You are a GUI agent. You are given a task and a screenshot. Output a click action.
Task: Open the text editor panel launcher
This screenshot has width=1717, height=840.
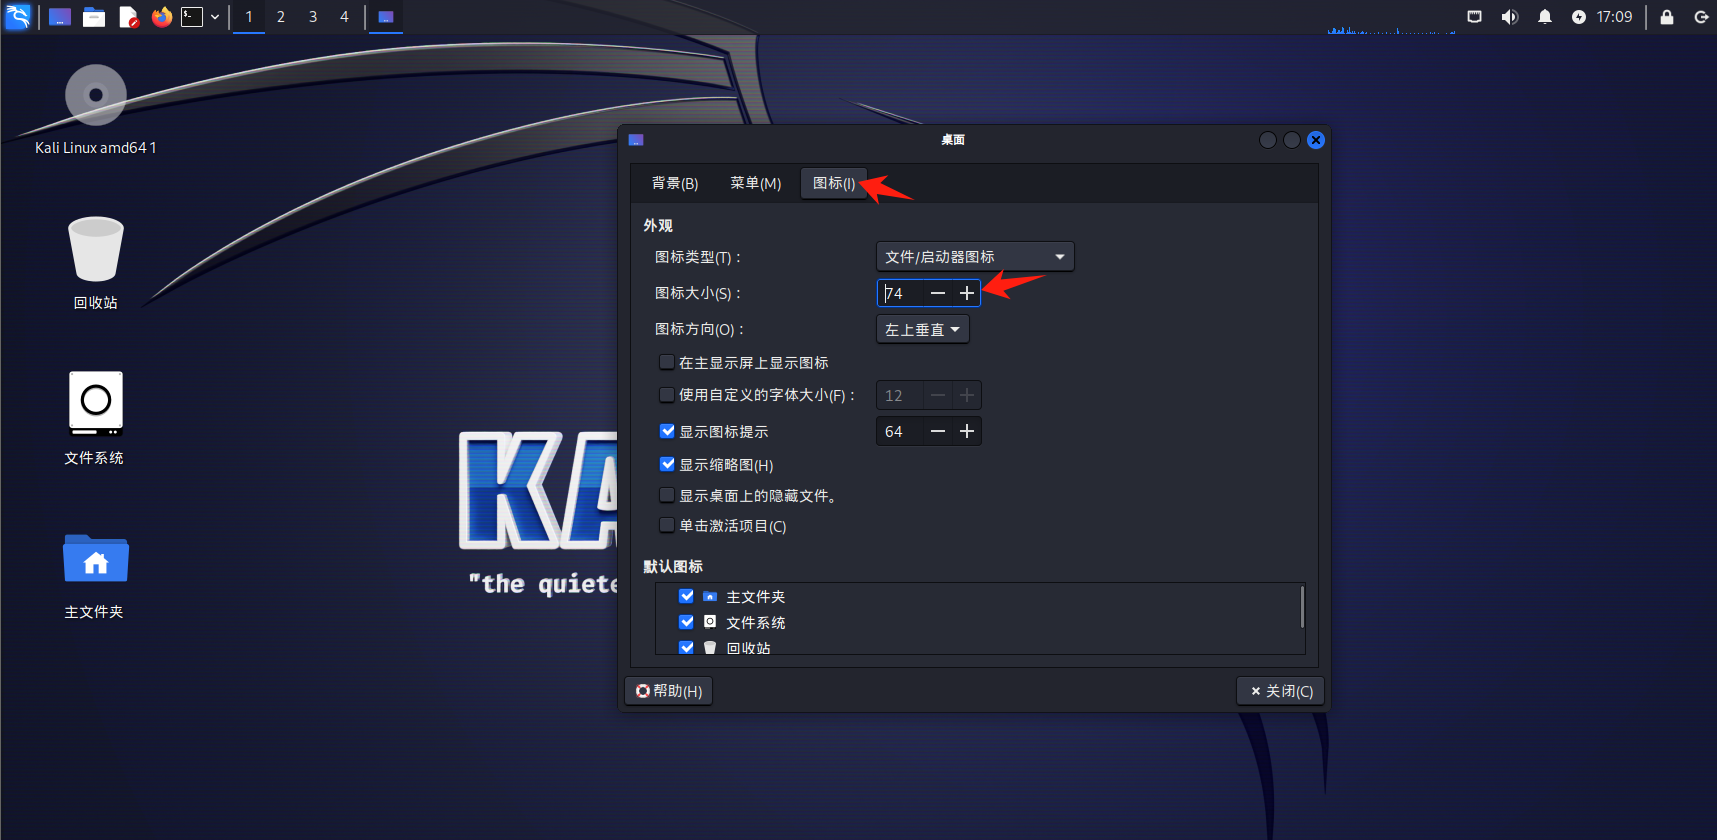pos(128,17)
